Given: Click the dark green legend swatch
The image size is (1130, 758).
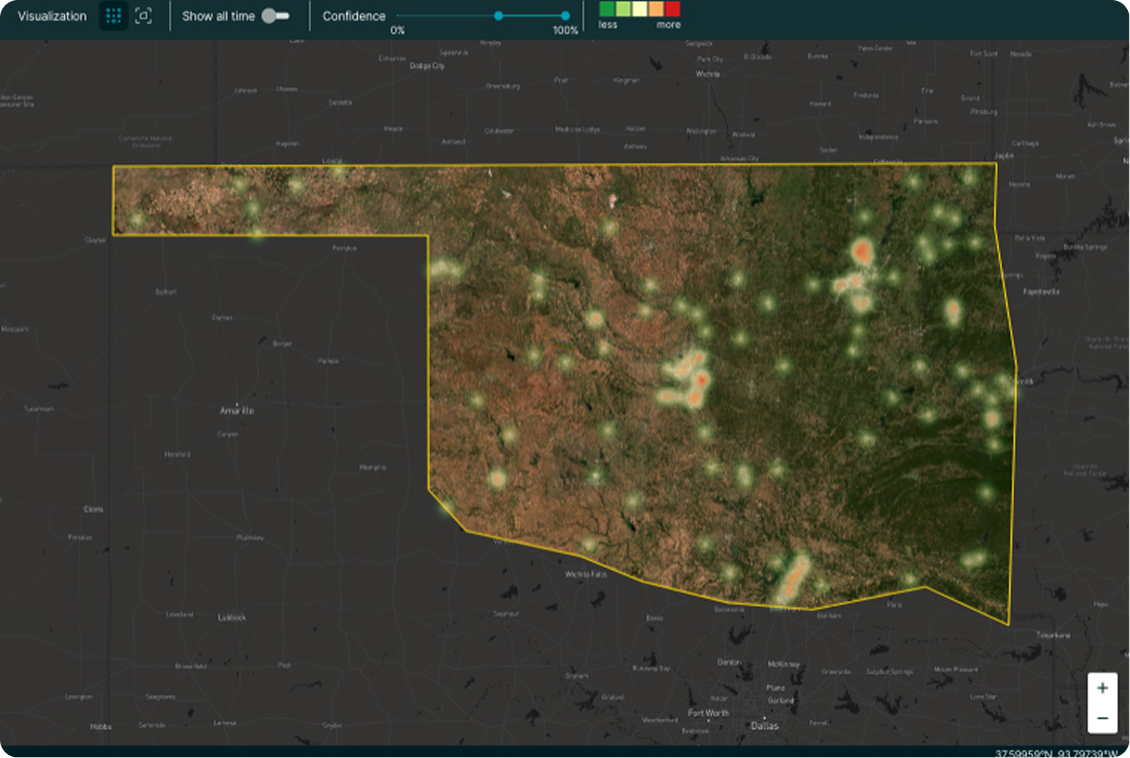Looking at the screenshot, I should pos(606,9).
